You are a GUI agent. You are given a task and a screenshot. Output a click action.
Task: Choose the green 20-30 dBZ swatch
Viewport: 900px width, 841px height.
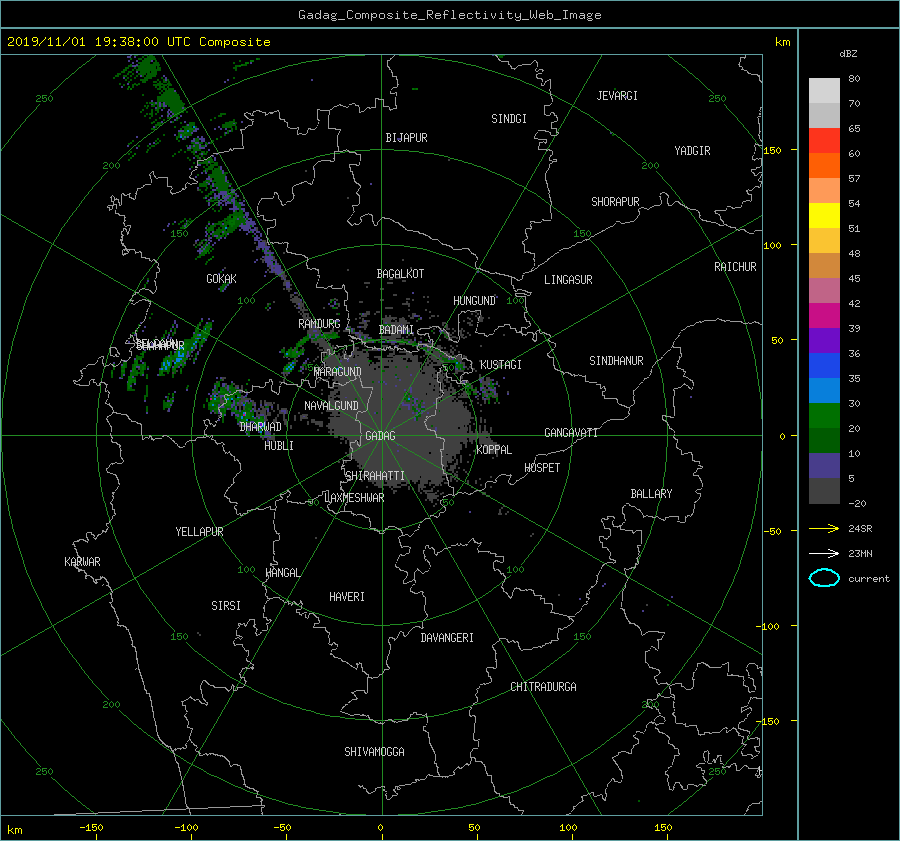tap(824, 416)
